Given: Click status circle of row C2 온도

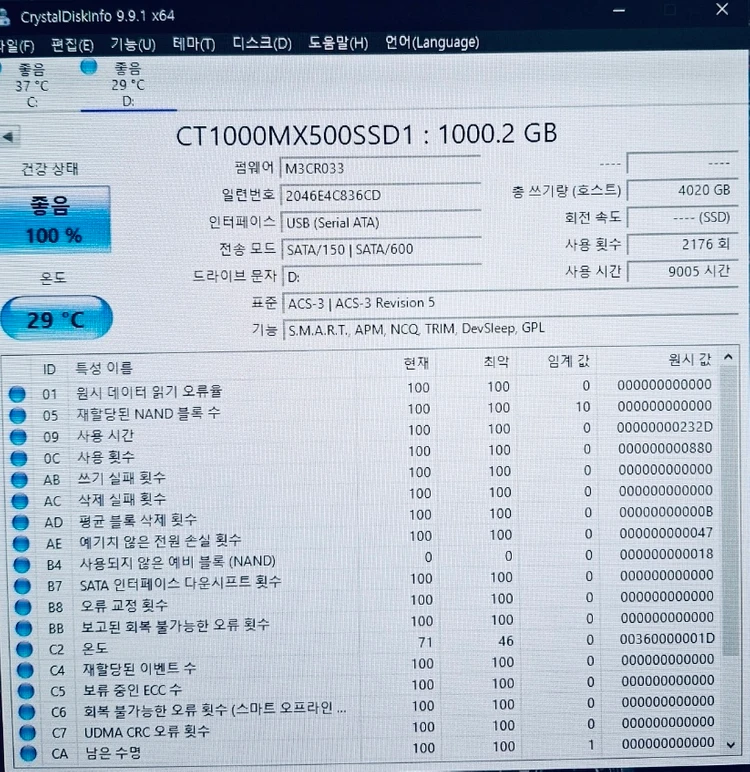Looking at the screenshot, I should 24,649.
